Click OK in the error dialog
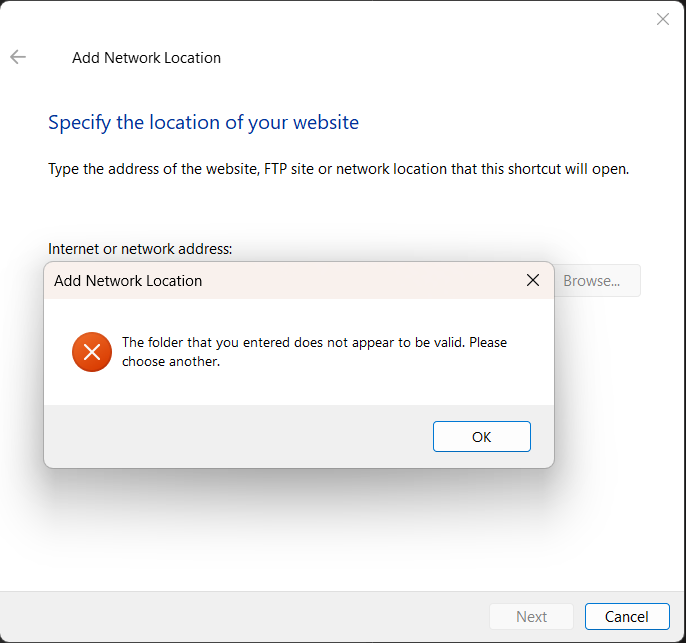The image size is (686, 643). click(x=482, y=437)
